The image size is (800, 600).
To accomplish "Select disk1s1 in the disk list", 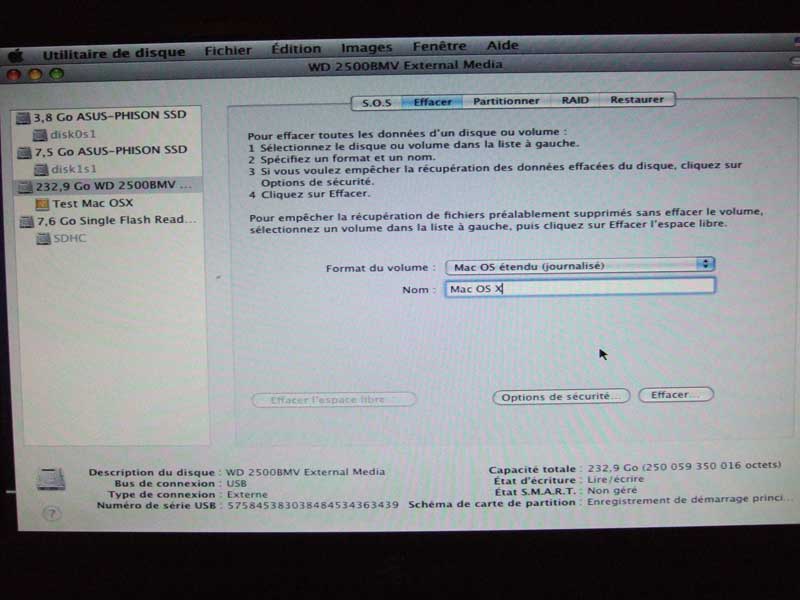I will (109, 169).
